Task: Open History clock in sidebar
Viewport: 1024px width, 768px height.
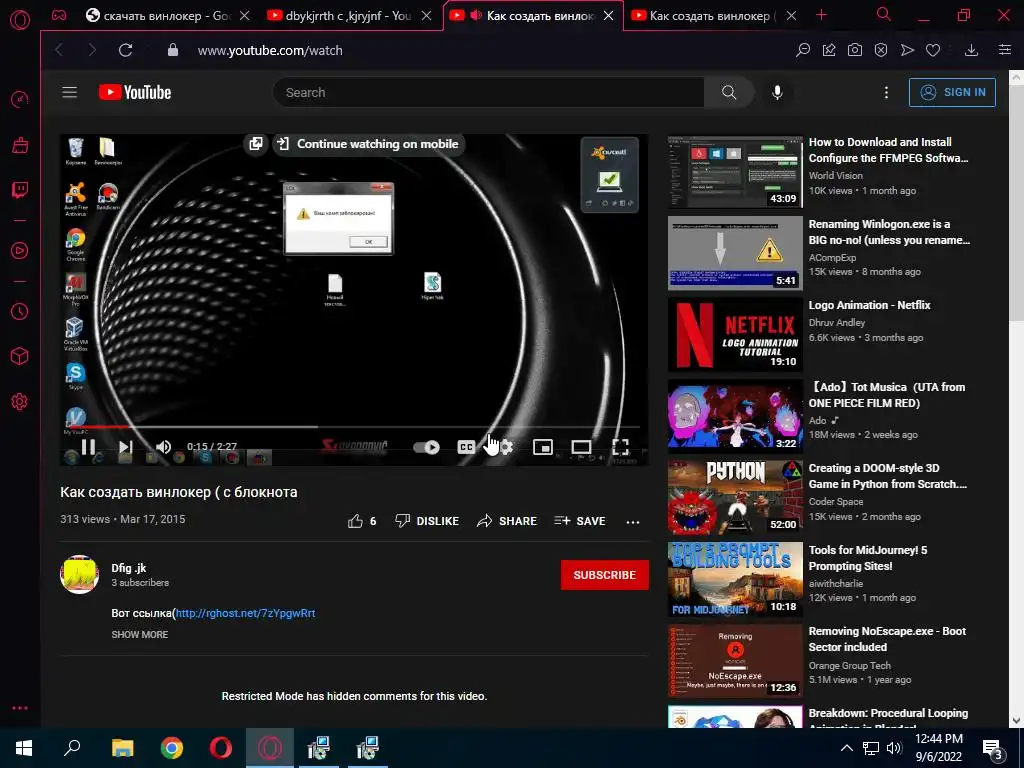Action: (x=20, y=312)
